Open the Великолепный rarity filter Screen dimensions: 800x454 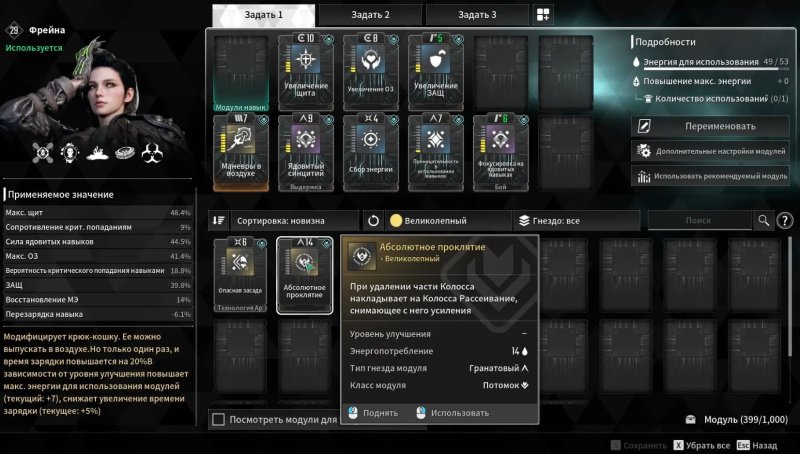(448, 221)
